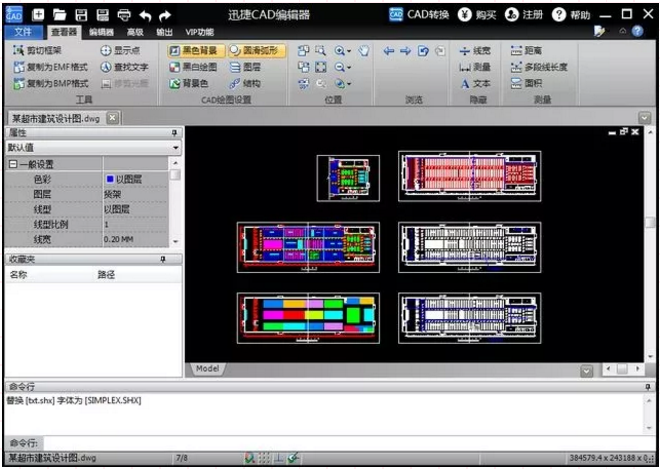Close the 某超市建筑设计图.dwg document tab
The width and height of the screenshot is (660, 469).
point(112,118)
